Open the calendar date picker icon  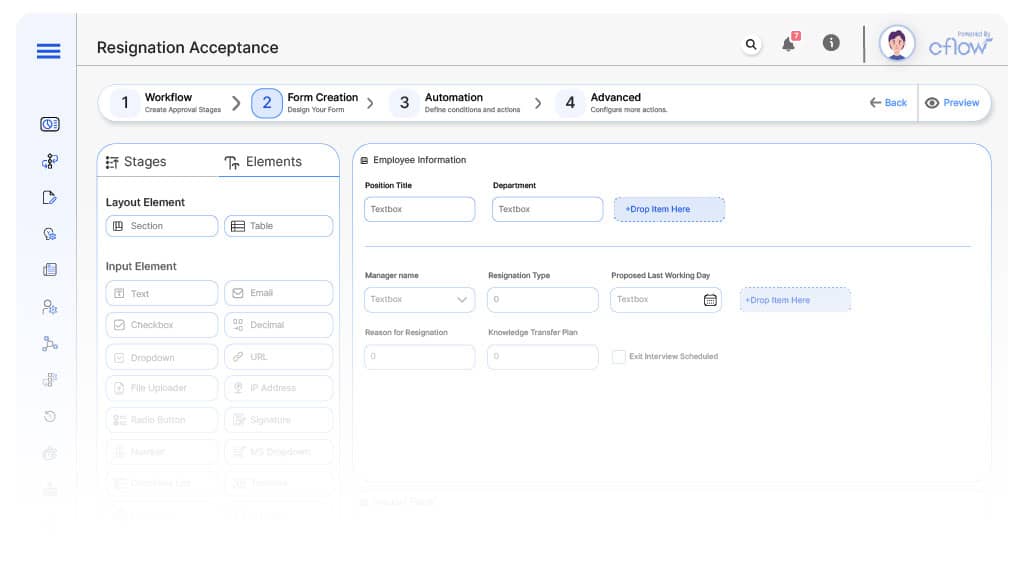pos(710,300)
